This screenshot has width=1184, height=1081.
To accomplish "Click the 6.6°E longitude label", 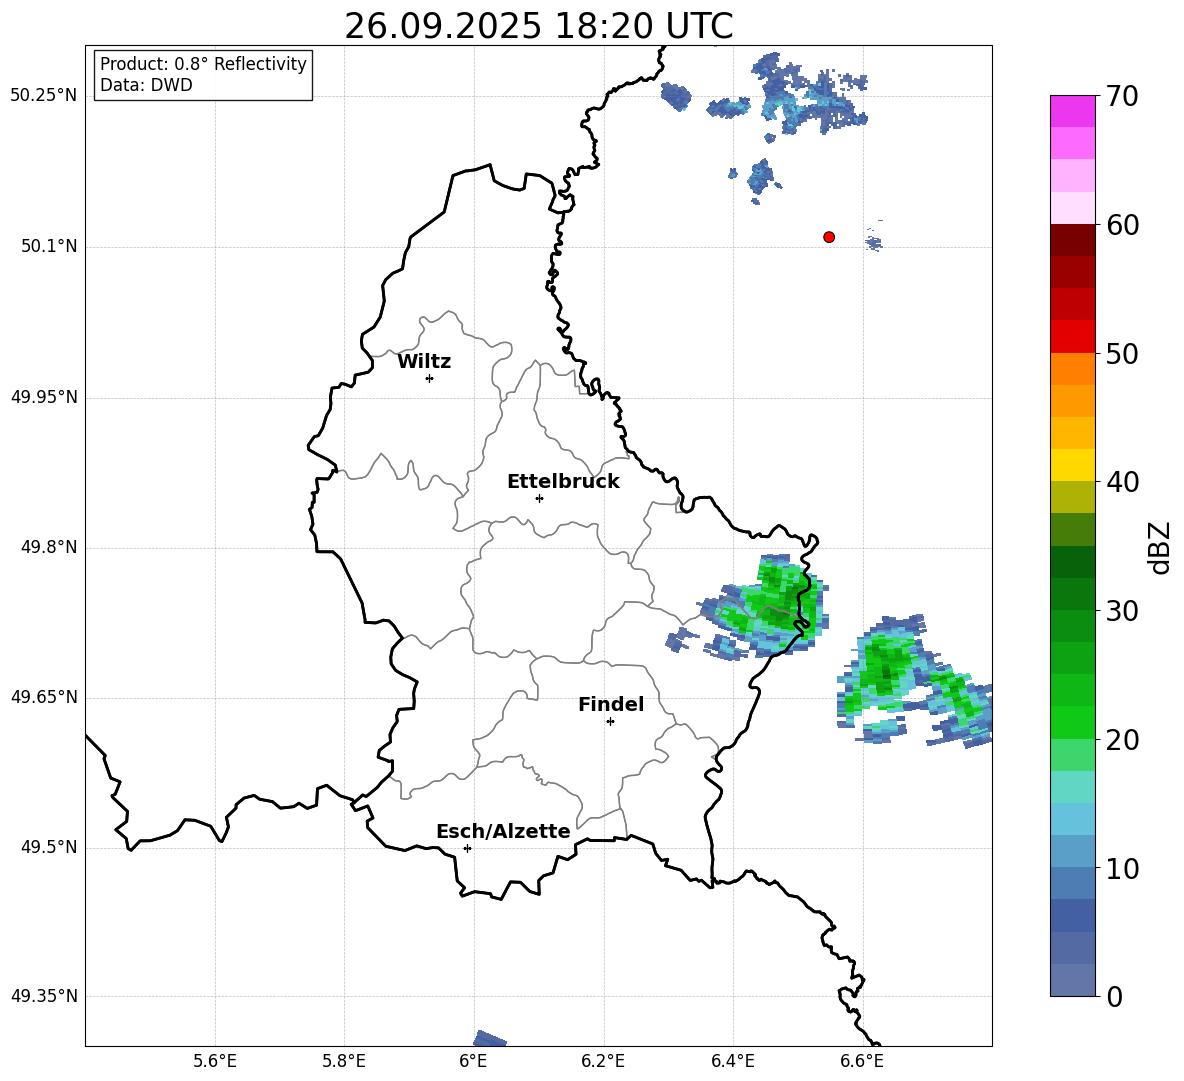I will tap(862, 1061).
